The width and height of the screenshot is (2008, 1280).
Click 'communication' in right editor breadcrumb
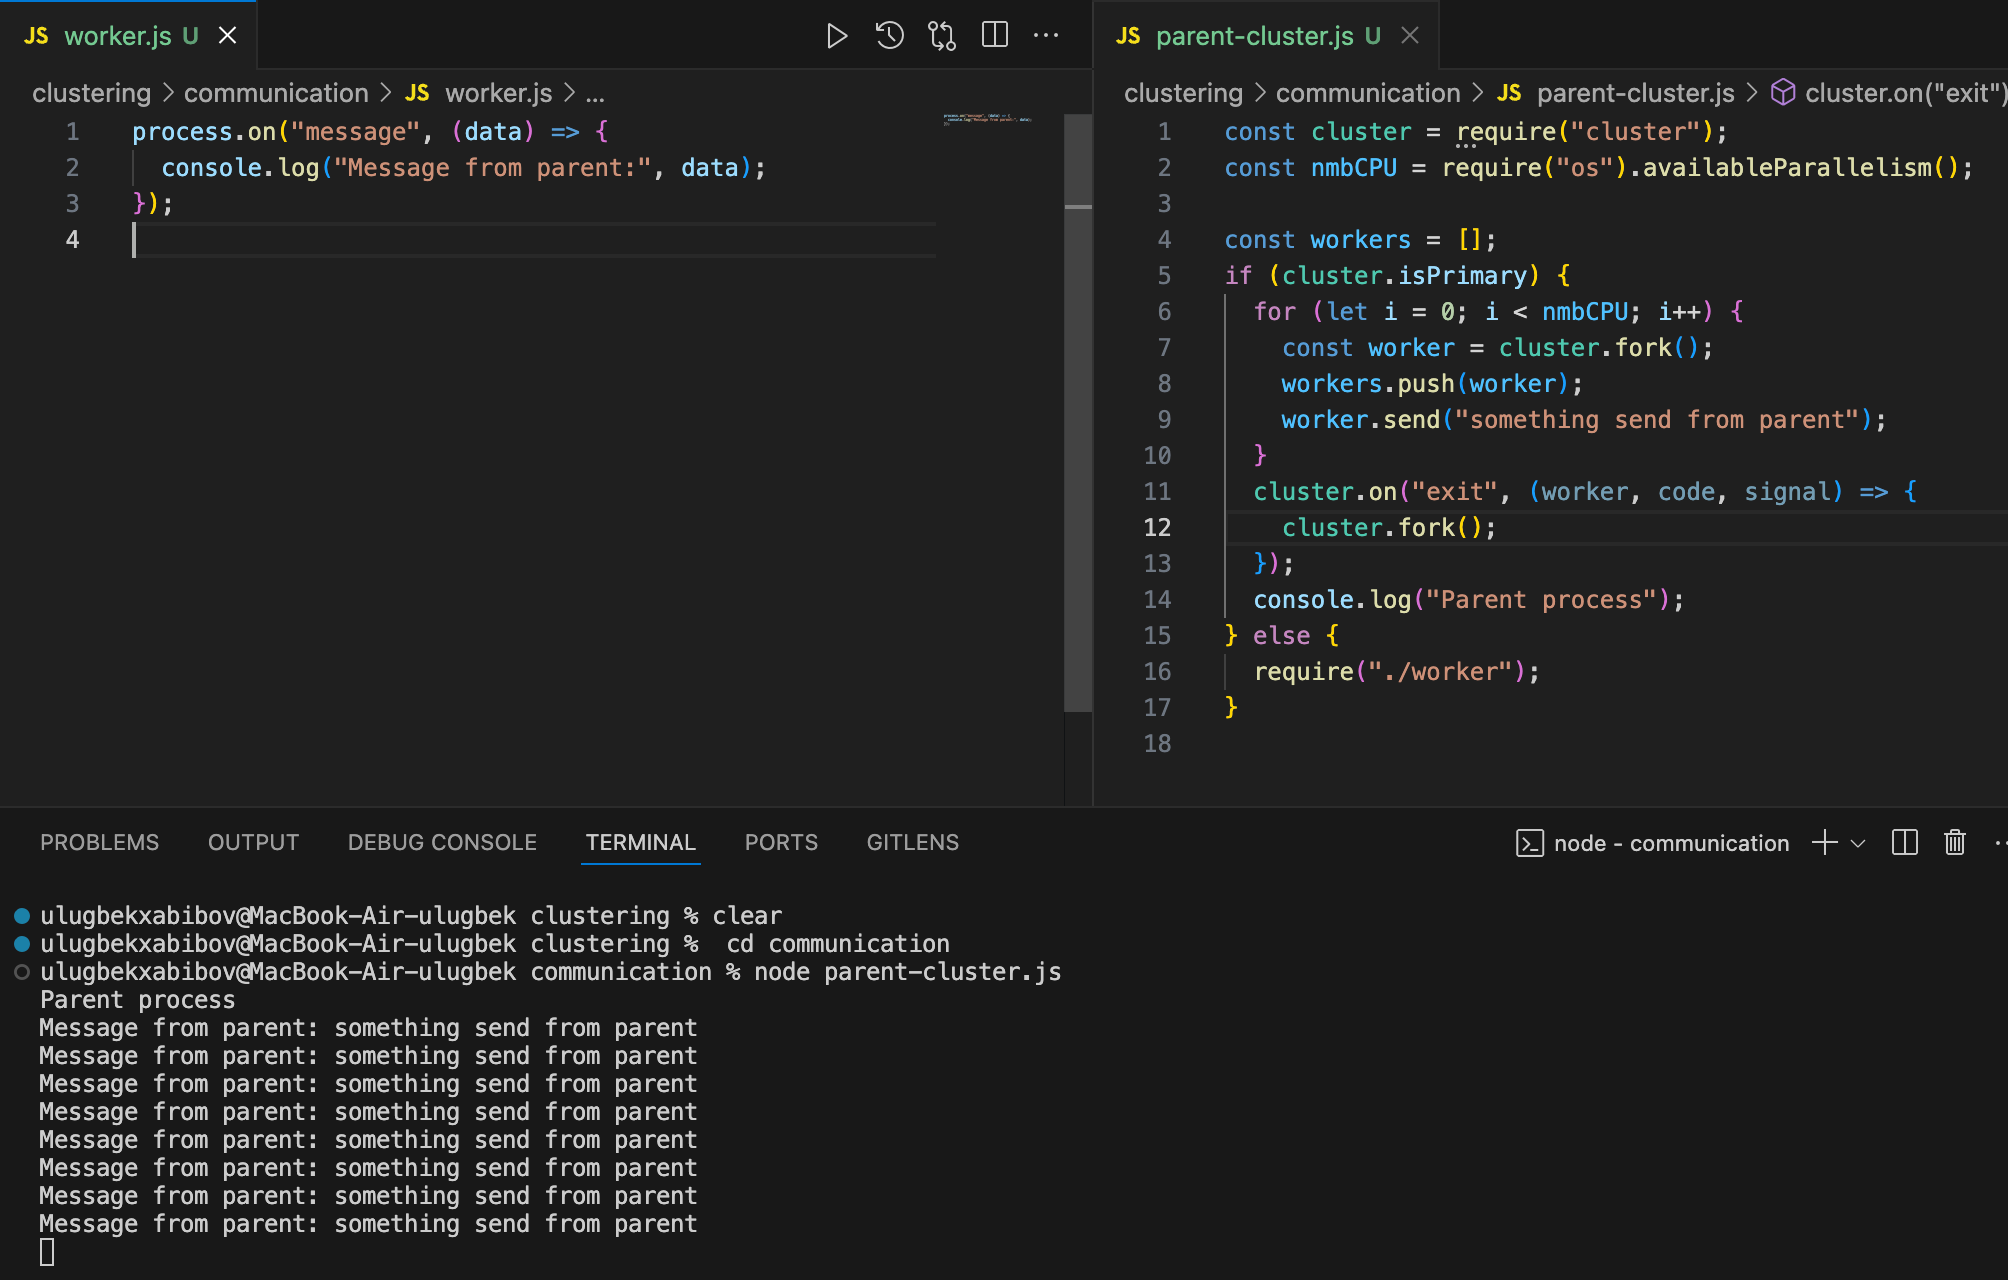click(1368, 93)
